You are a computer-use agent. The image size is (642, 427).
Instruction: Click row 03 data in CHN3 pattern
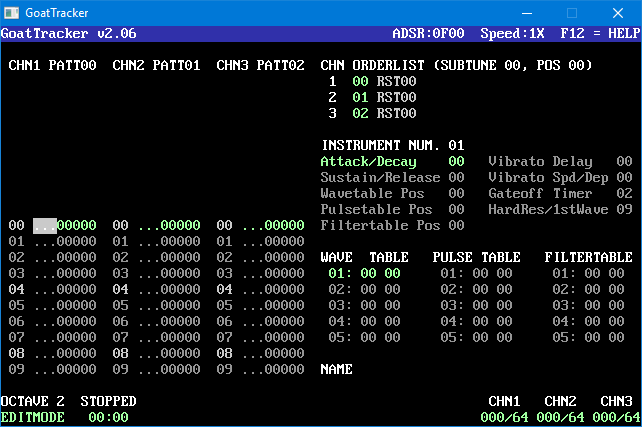coord(273,273)
